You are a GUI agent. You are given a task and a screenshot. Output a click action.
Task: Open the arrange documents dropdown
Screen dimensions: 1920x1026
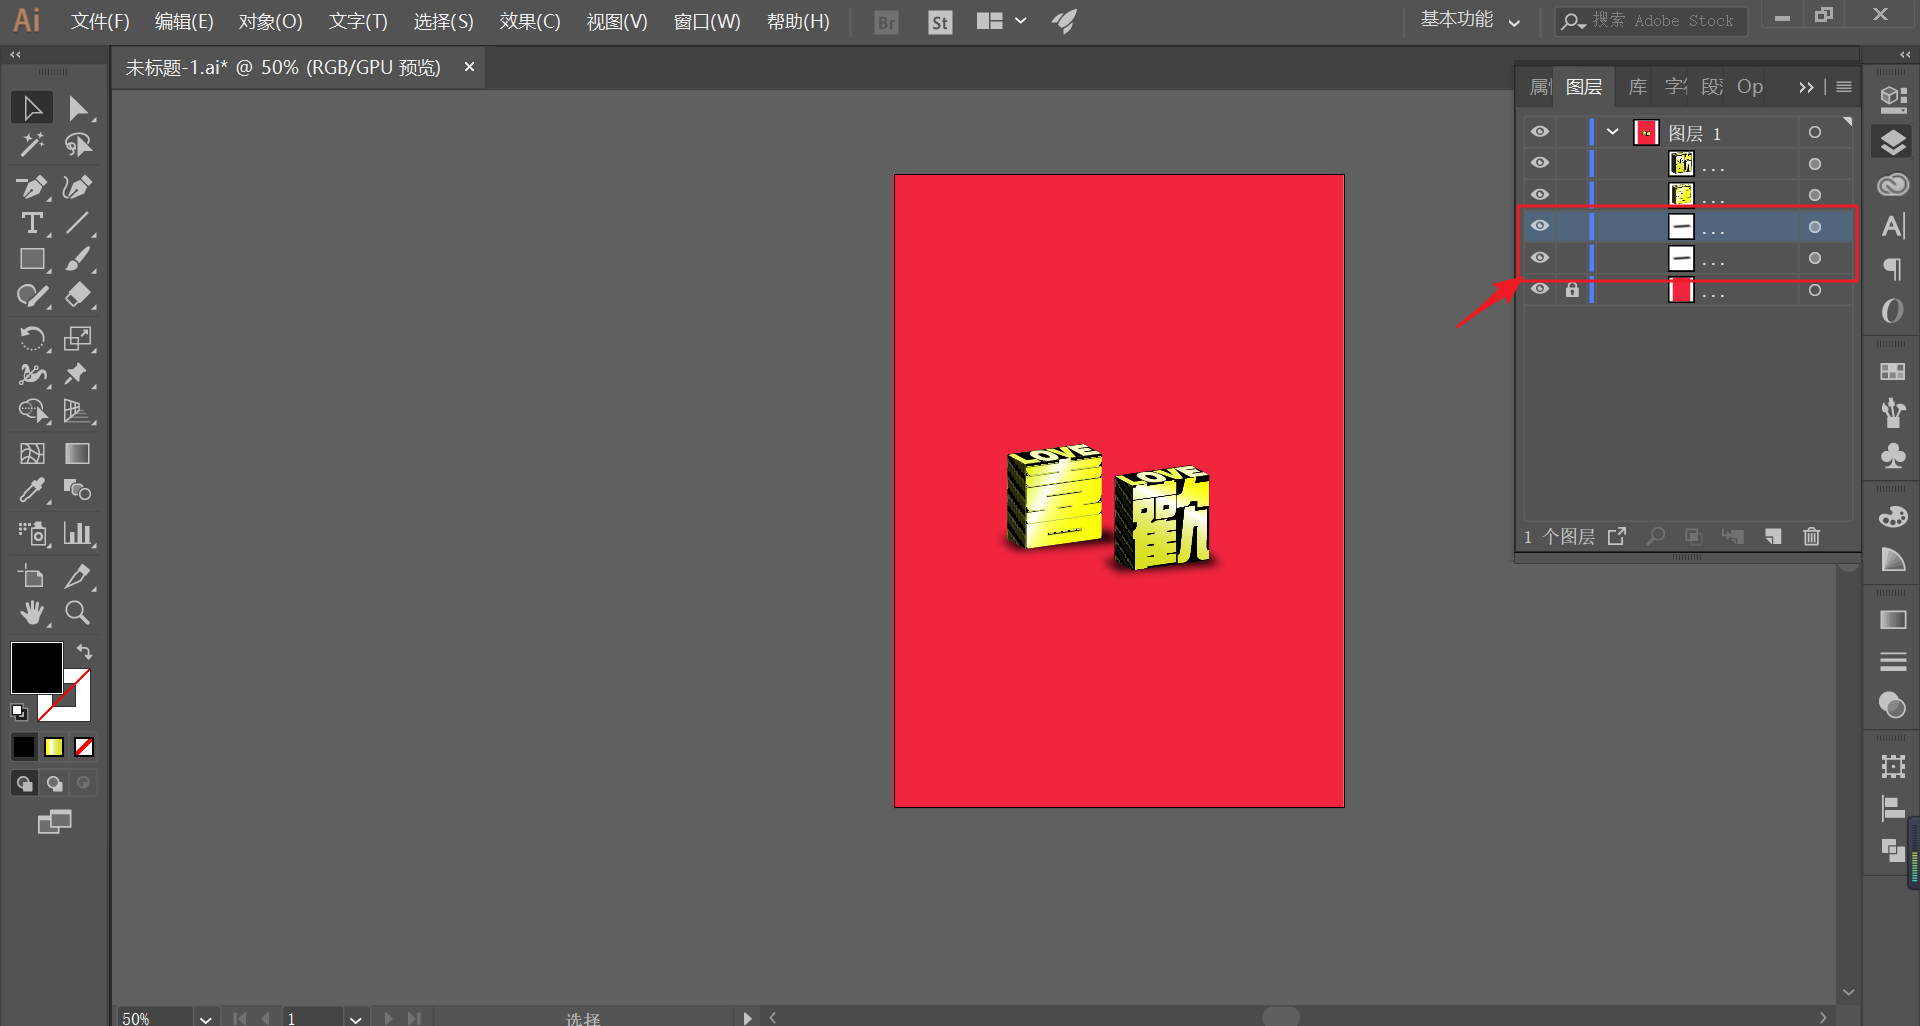point(1002,21)
